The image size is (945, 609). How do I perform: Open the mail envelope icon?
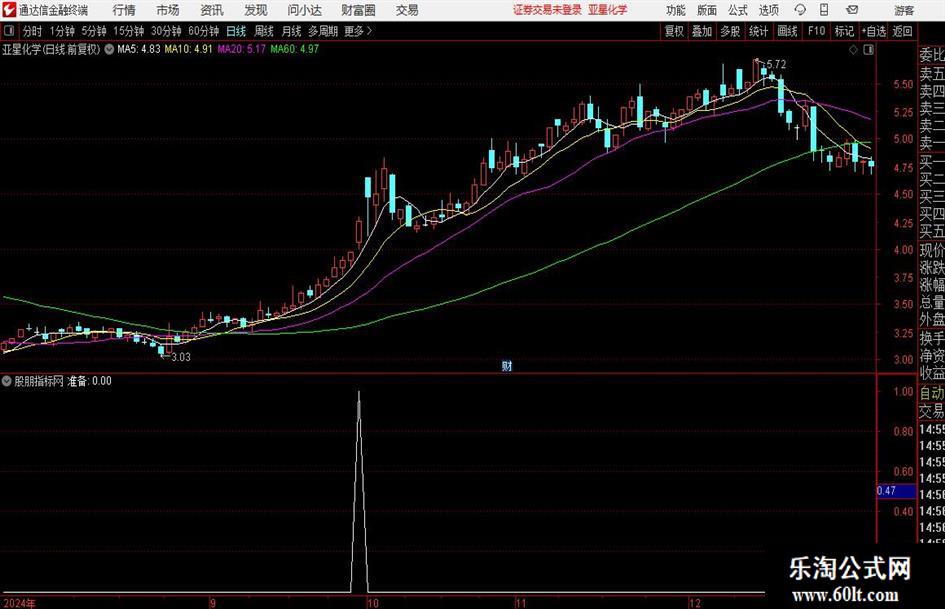[852, 10]
